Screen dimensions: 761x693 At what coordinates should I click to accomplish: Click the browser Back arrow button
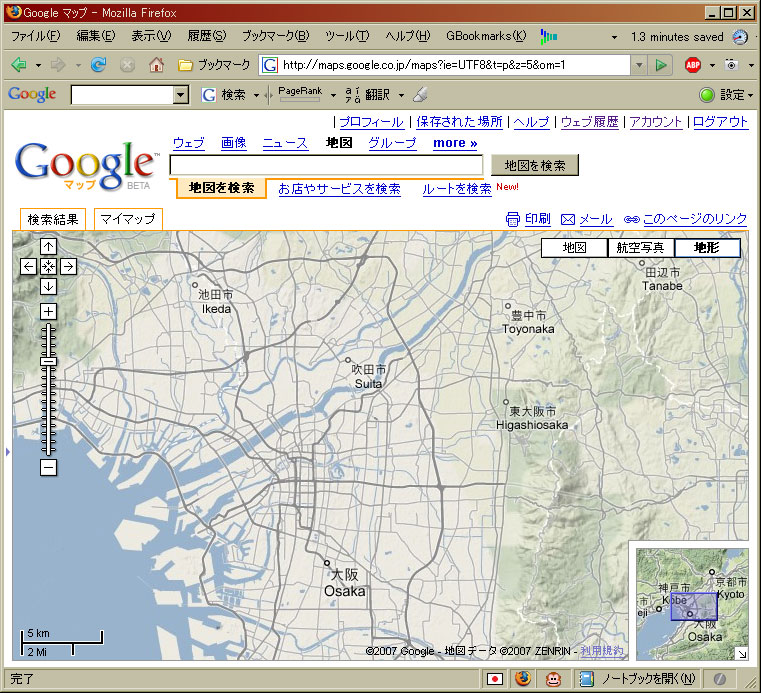click(19, 65)
